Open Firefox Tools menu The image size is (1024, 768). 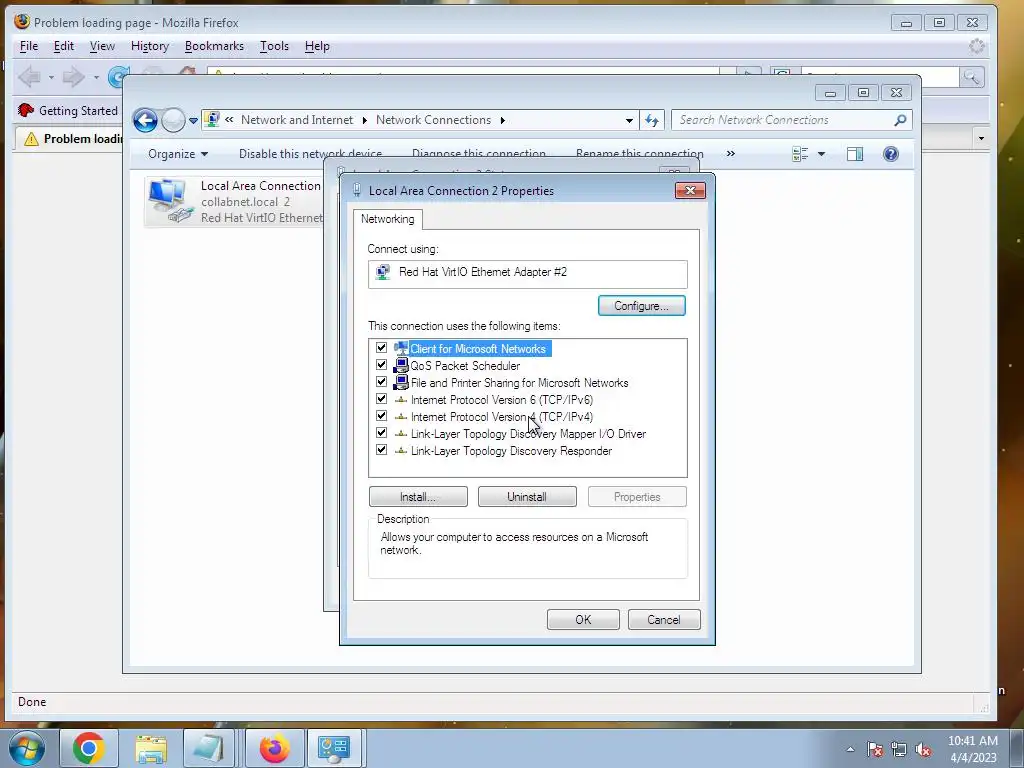274,46
